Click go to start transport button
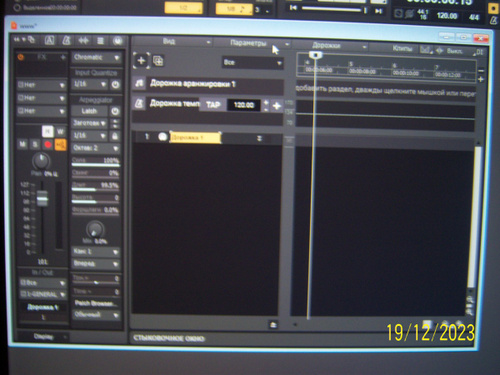This screenshot has height=375, width=500. (x=293, y=8)
